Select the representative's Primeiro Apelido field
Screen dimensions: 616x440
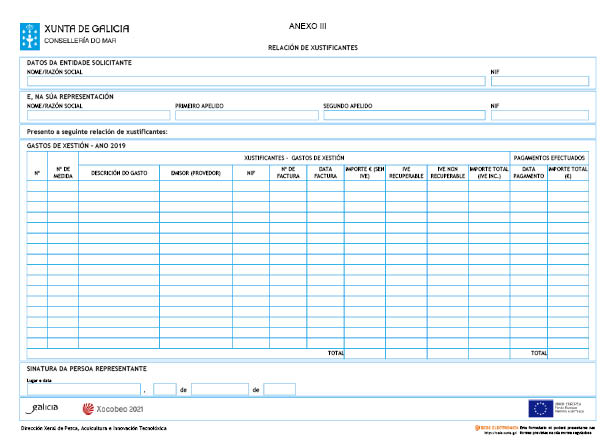[x=246, y=115]
